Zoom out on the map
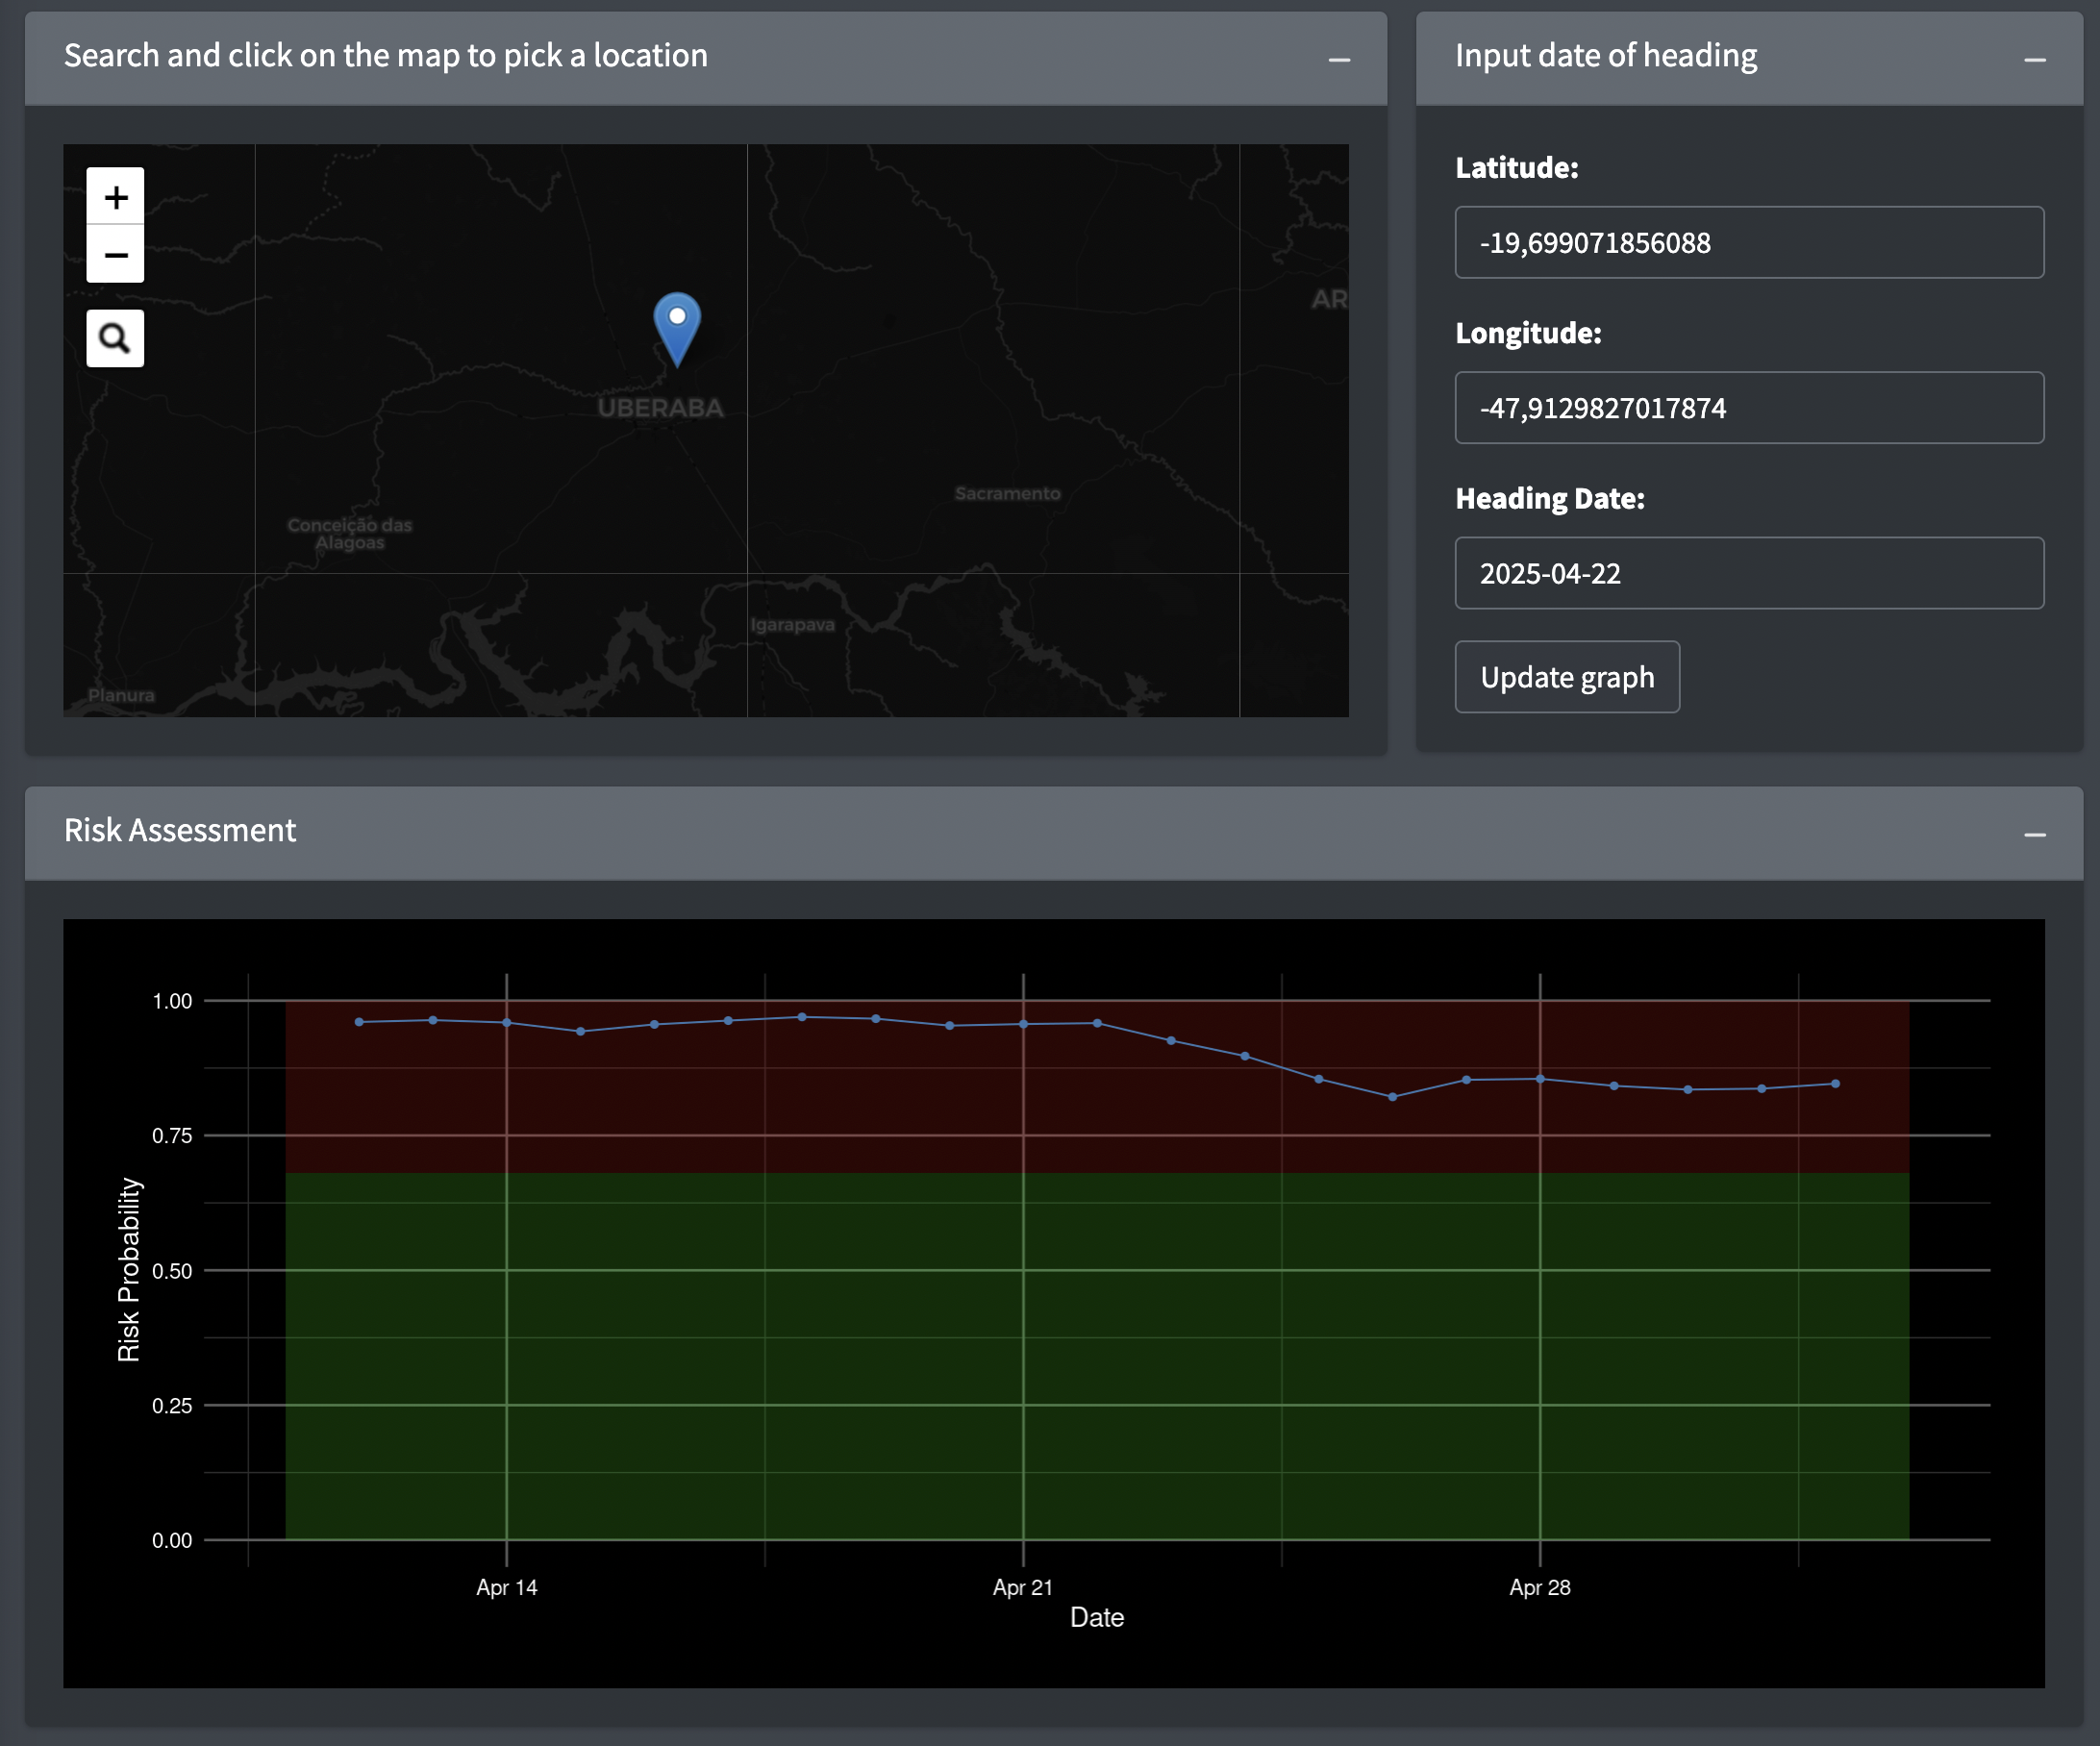The image size is (2100, 1746). pos(115,255)
